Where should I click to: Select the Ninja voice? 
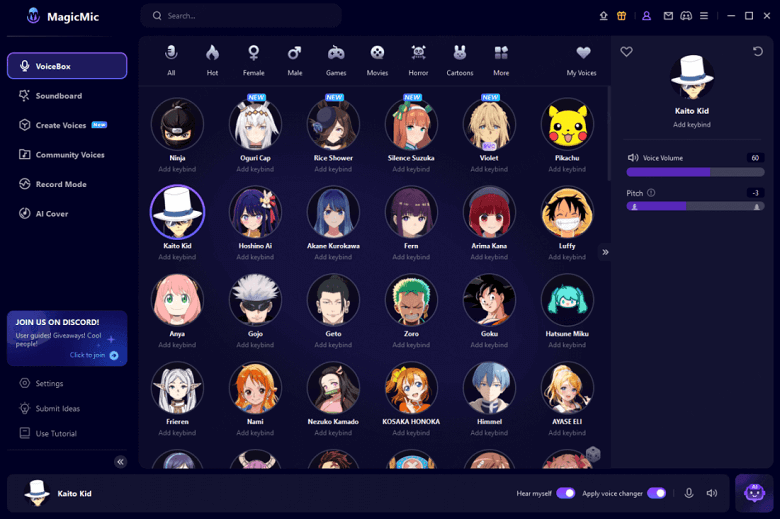177,124
